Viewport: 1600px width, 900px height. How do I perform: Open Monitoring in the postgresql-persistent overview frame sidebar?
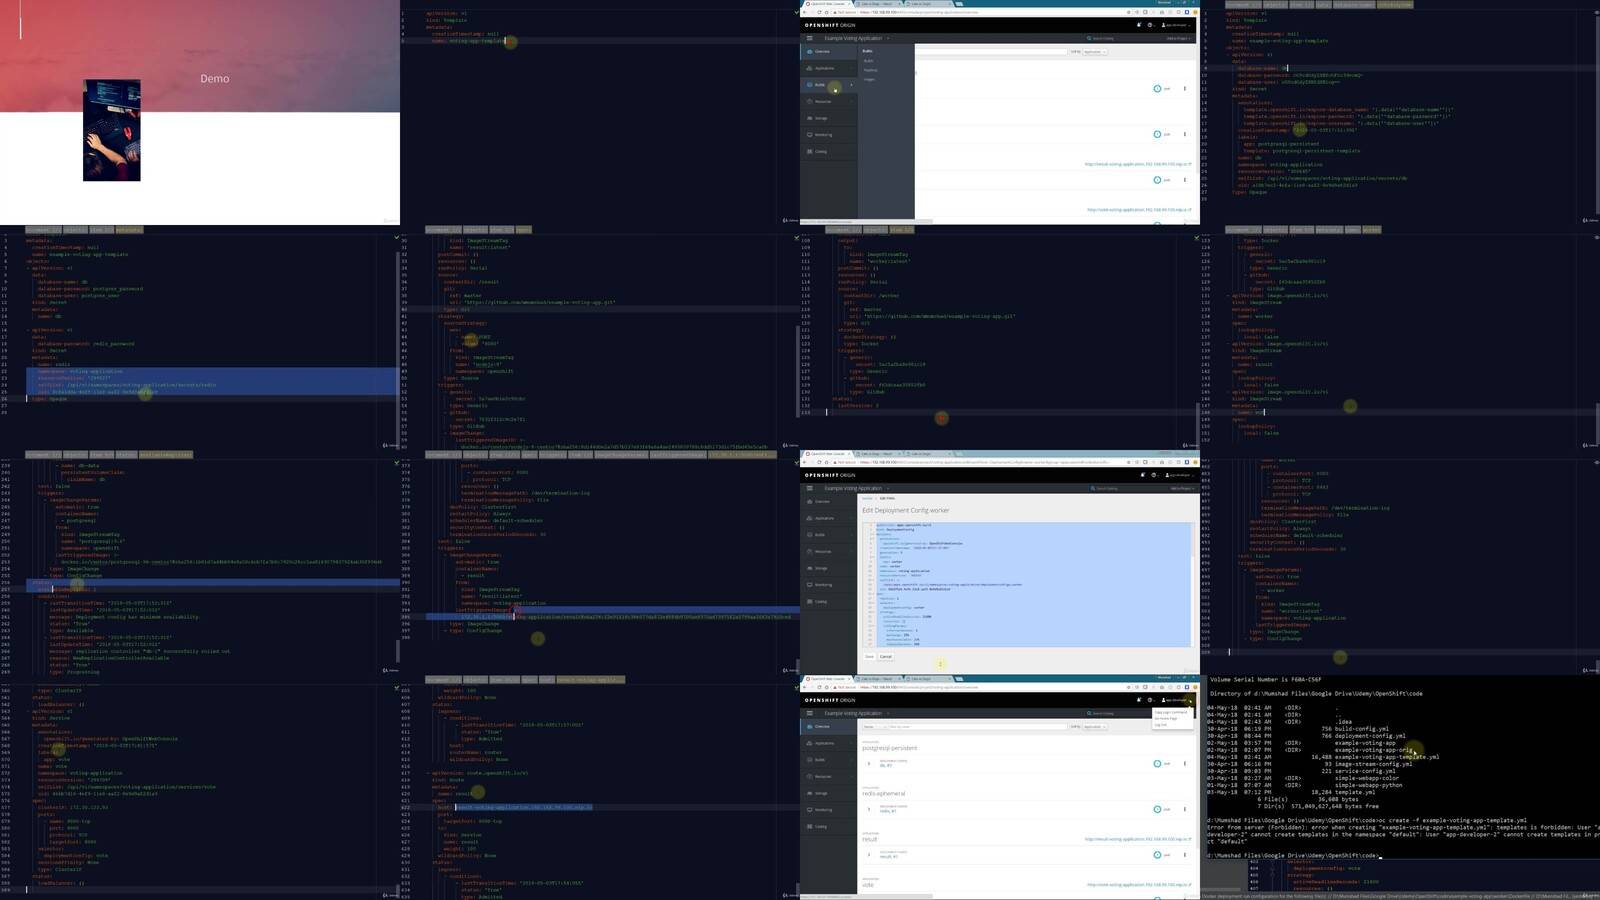pyautogui.click(x=828, y=810)
